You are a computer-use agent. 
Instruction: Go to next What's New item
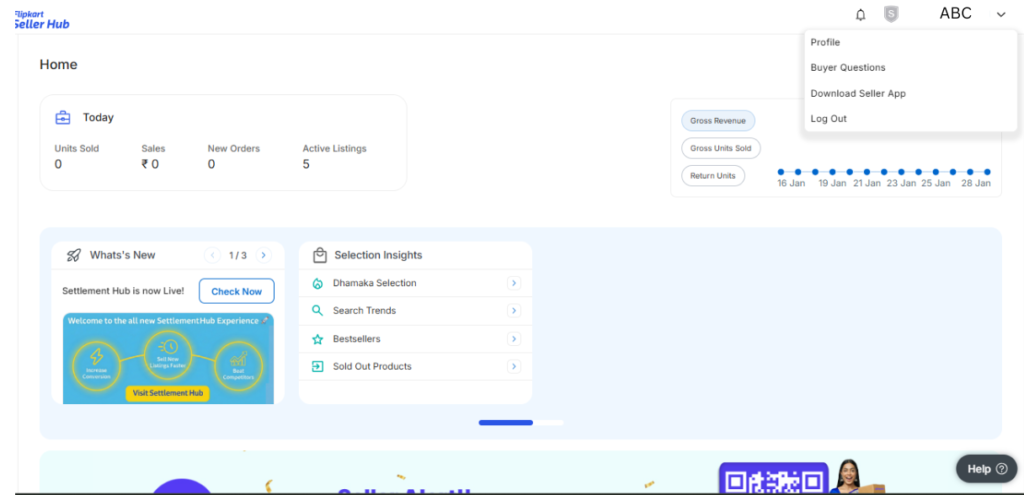coord(263,255)
